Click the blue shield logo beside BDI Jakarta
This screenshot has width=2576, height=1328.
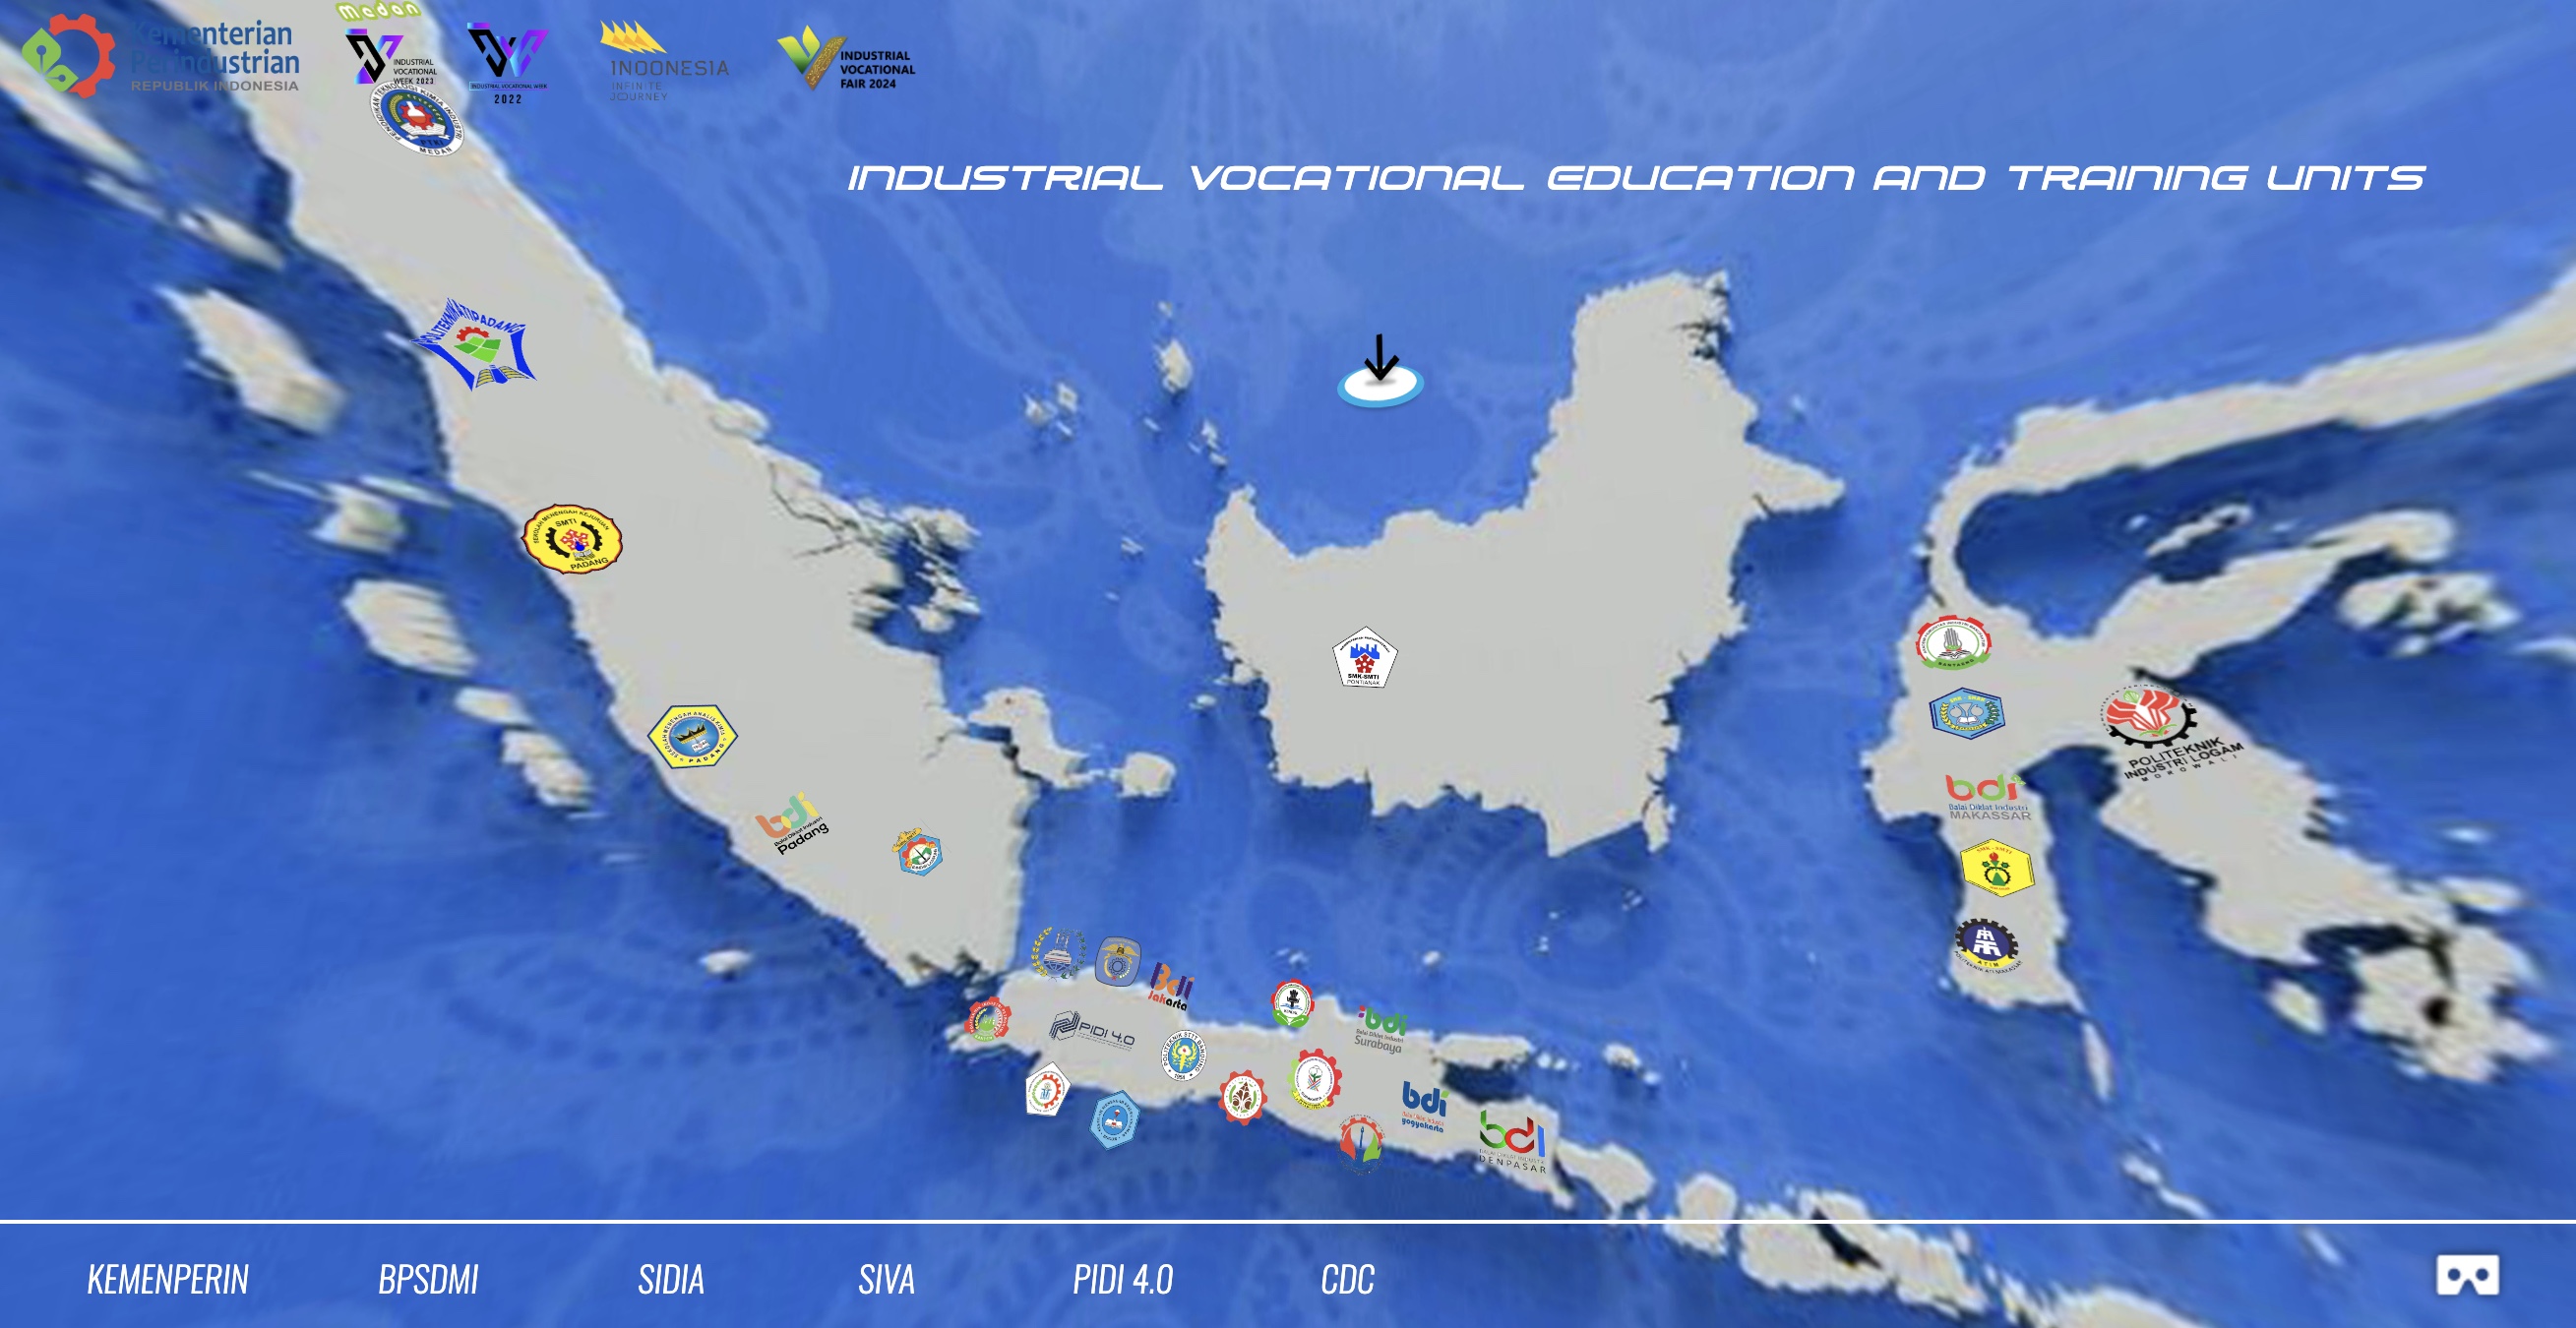coord(1118,962)
